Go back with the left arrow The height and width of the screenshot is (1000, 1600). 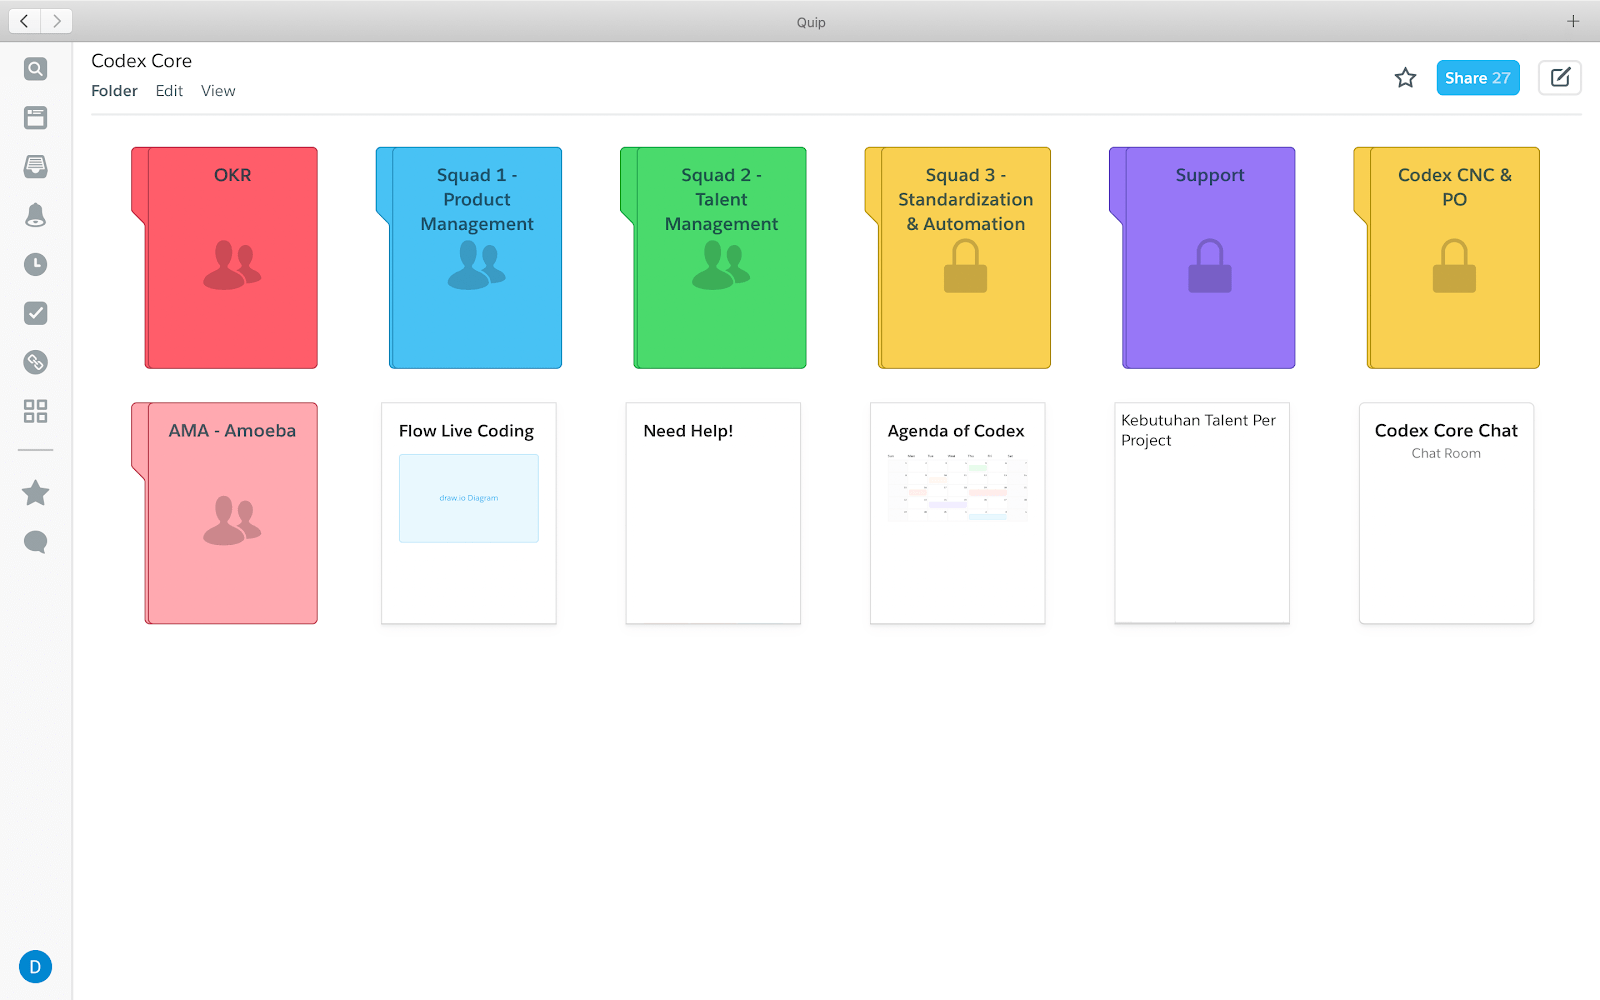pyautogui.click(x=24, y=21)
